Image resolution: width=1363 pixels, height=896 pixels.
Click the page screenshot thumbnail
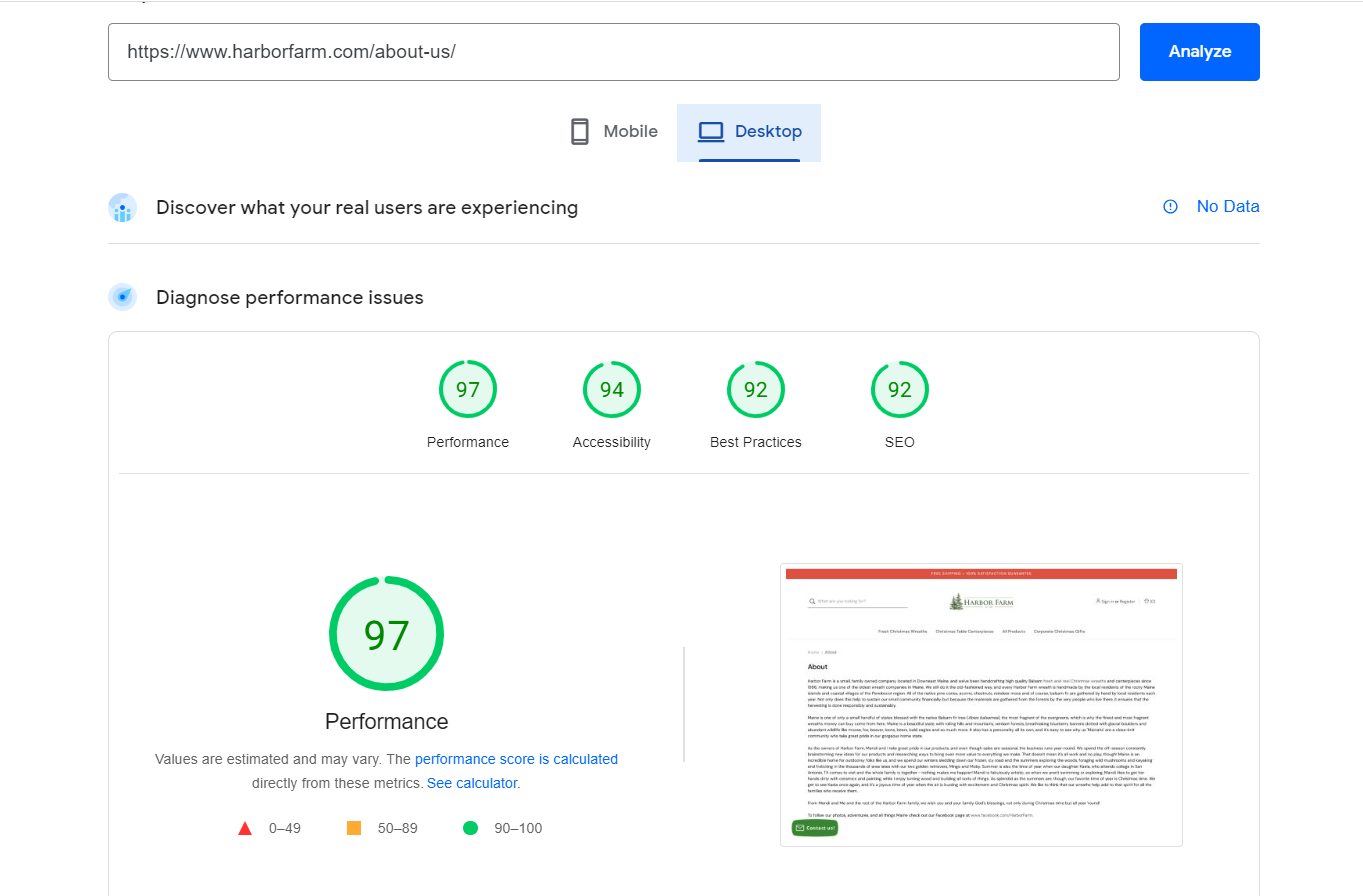(x=981, y=705)
